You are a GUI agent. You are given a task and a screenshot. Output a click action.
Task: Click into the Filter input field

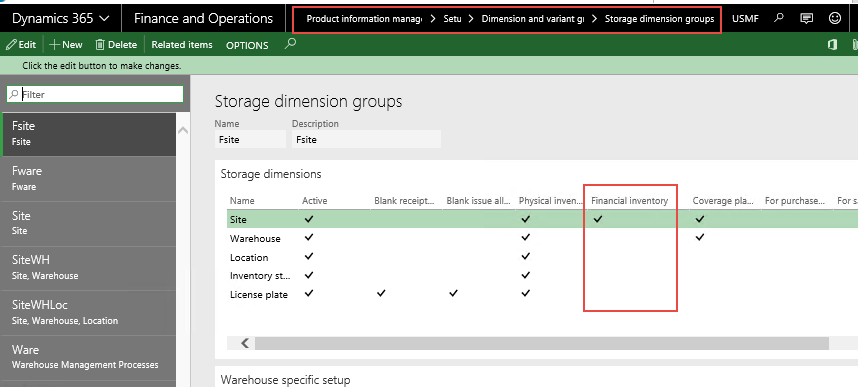click(x=95, y=94)
